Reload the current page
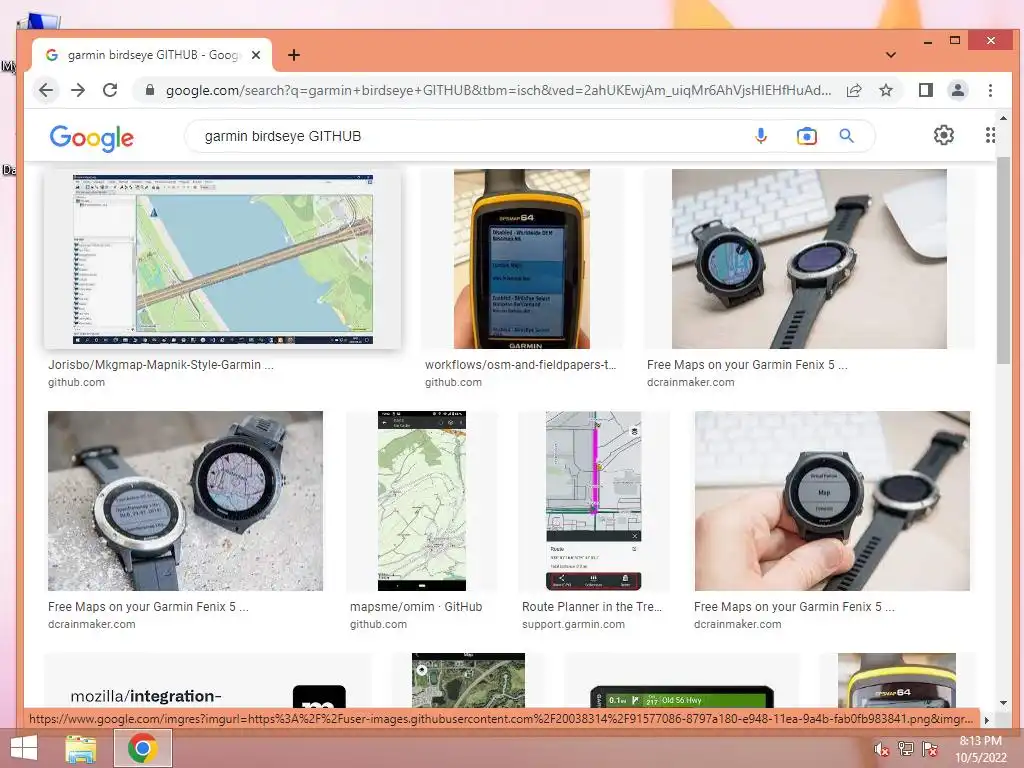This screenshot has height=768, width=1024. pos(110,90)
